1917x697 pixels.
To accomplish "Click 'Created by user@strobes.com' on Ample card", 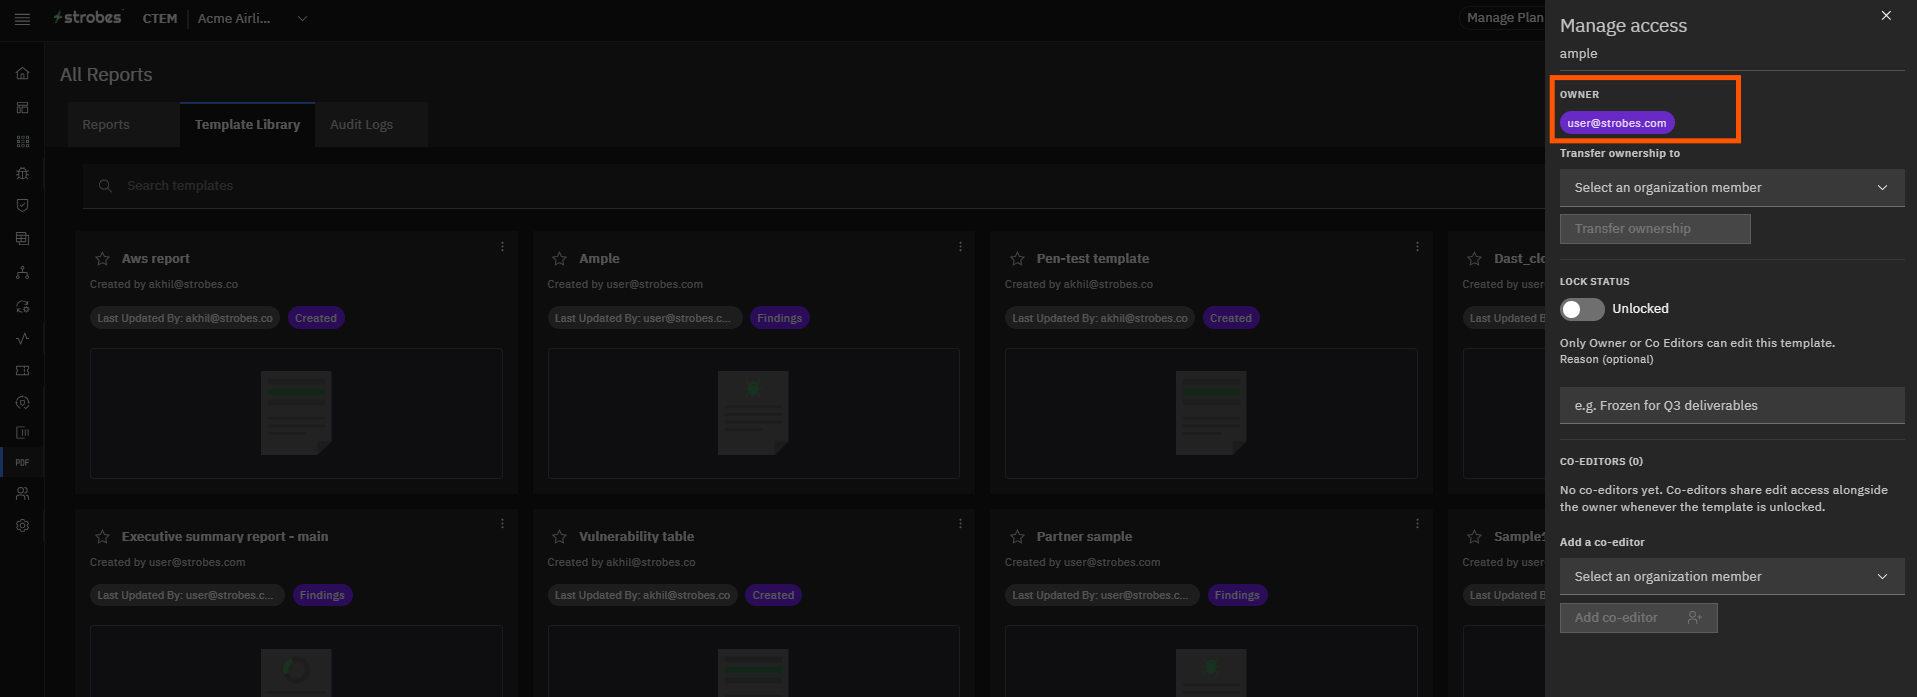I will pyautogui.click(x=625, y=284).
